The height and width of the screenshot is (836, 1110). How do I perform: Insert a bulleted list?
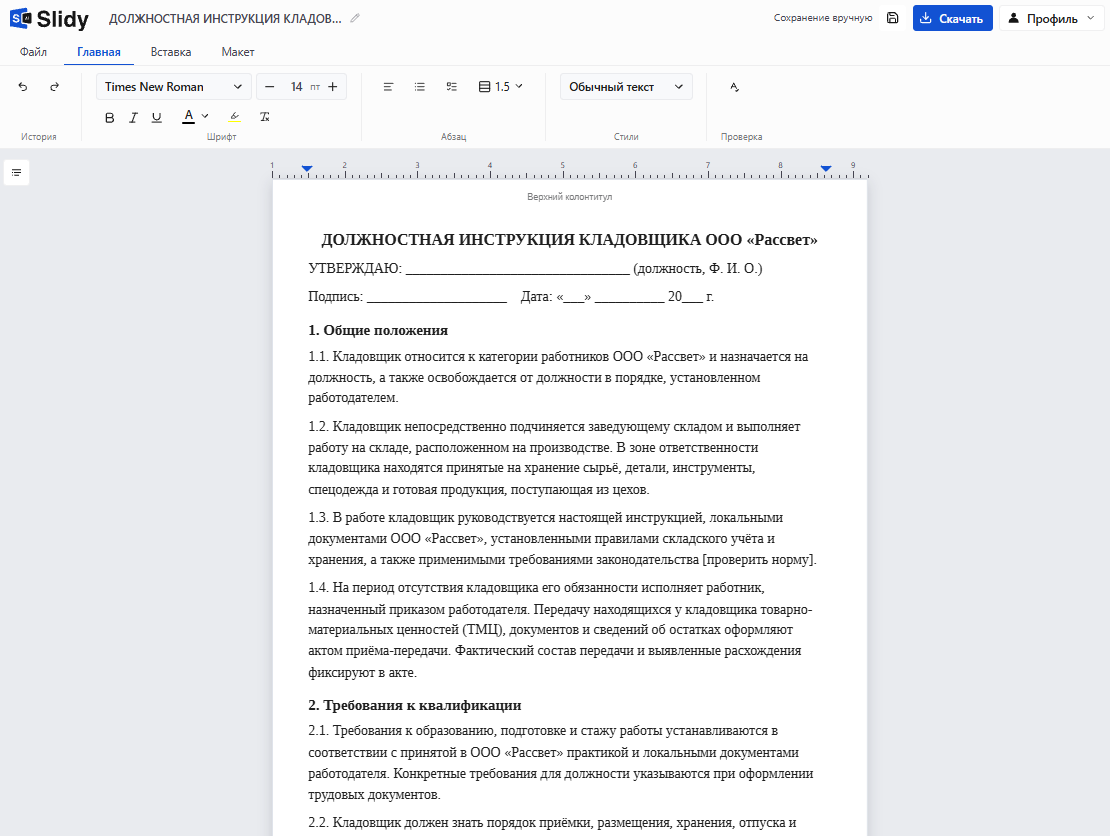point(420,86)
